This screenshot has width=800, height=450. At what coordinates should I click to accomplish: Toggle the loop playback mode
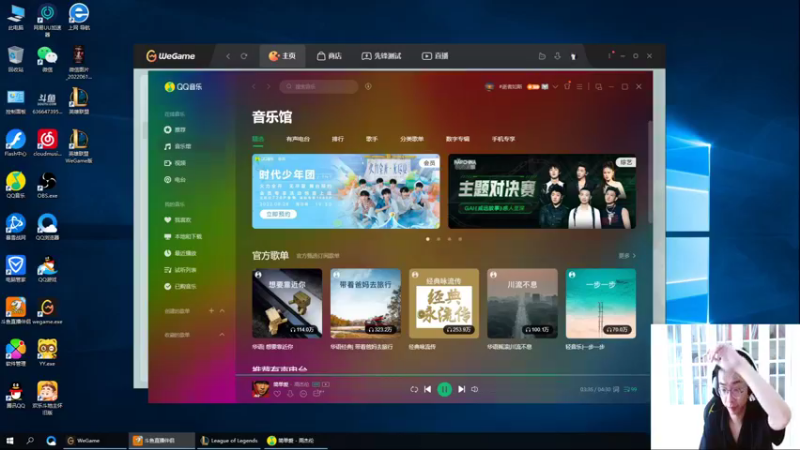[414, 389]
